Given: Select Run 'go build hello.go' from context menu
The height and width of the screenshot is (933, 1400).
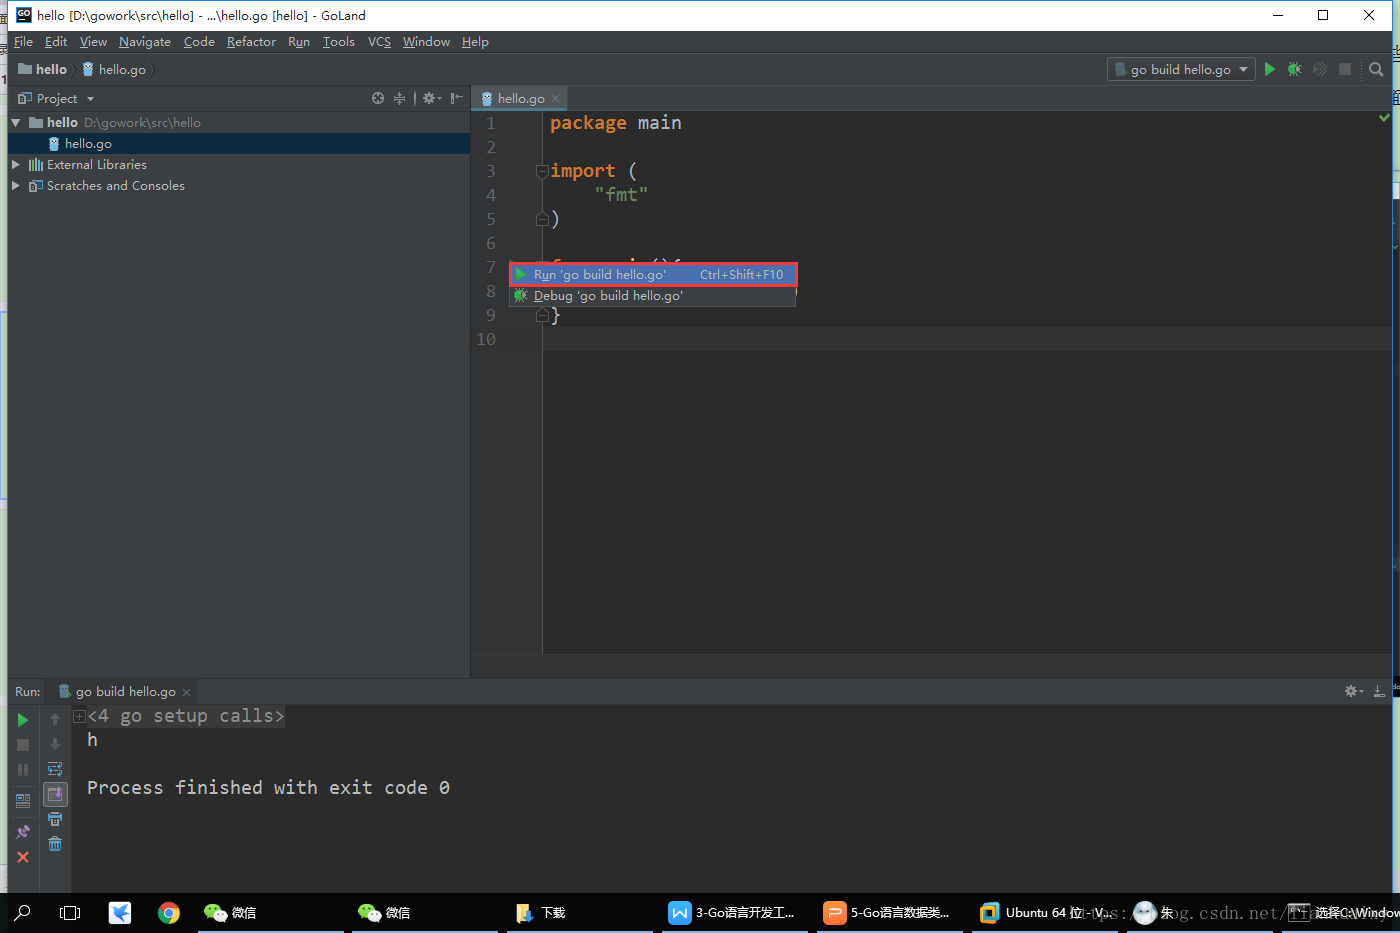Looking at the screenshot, I should coord(653,274).
